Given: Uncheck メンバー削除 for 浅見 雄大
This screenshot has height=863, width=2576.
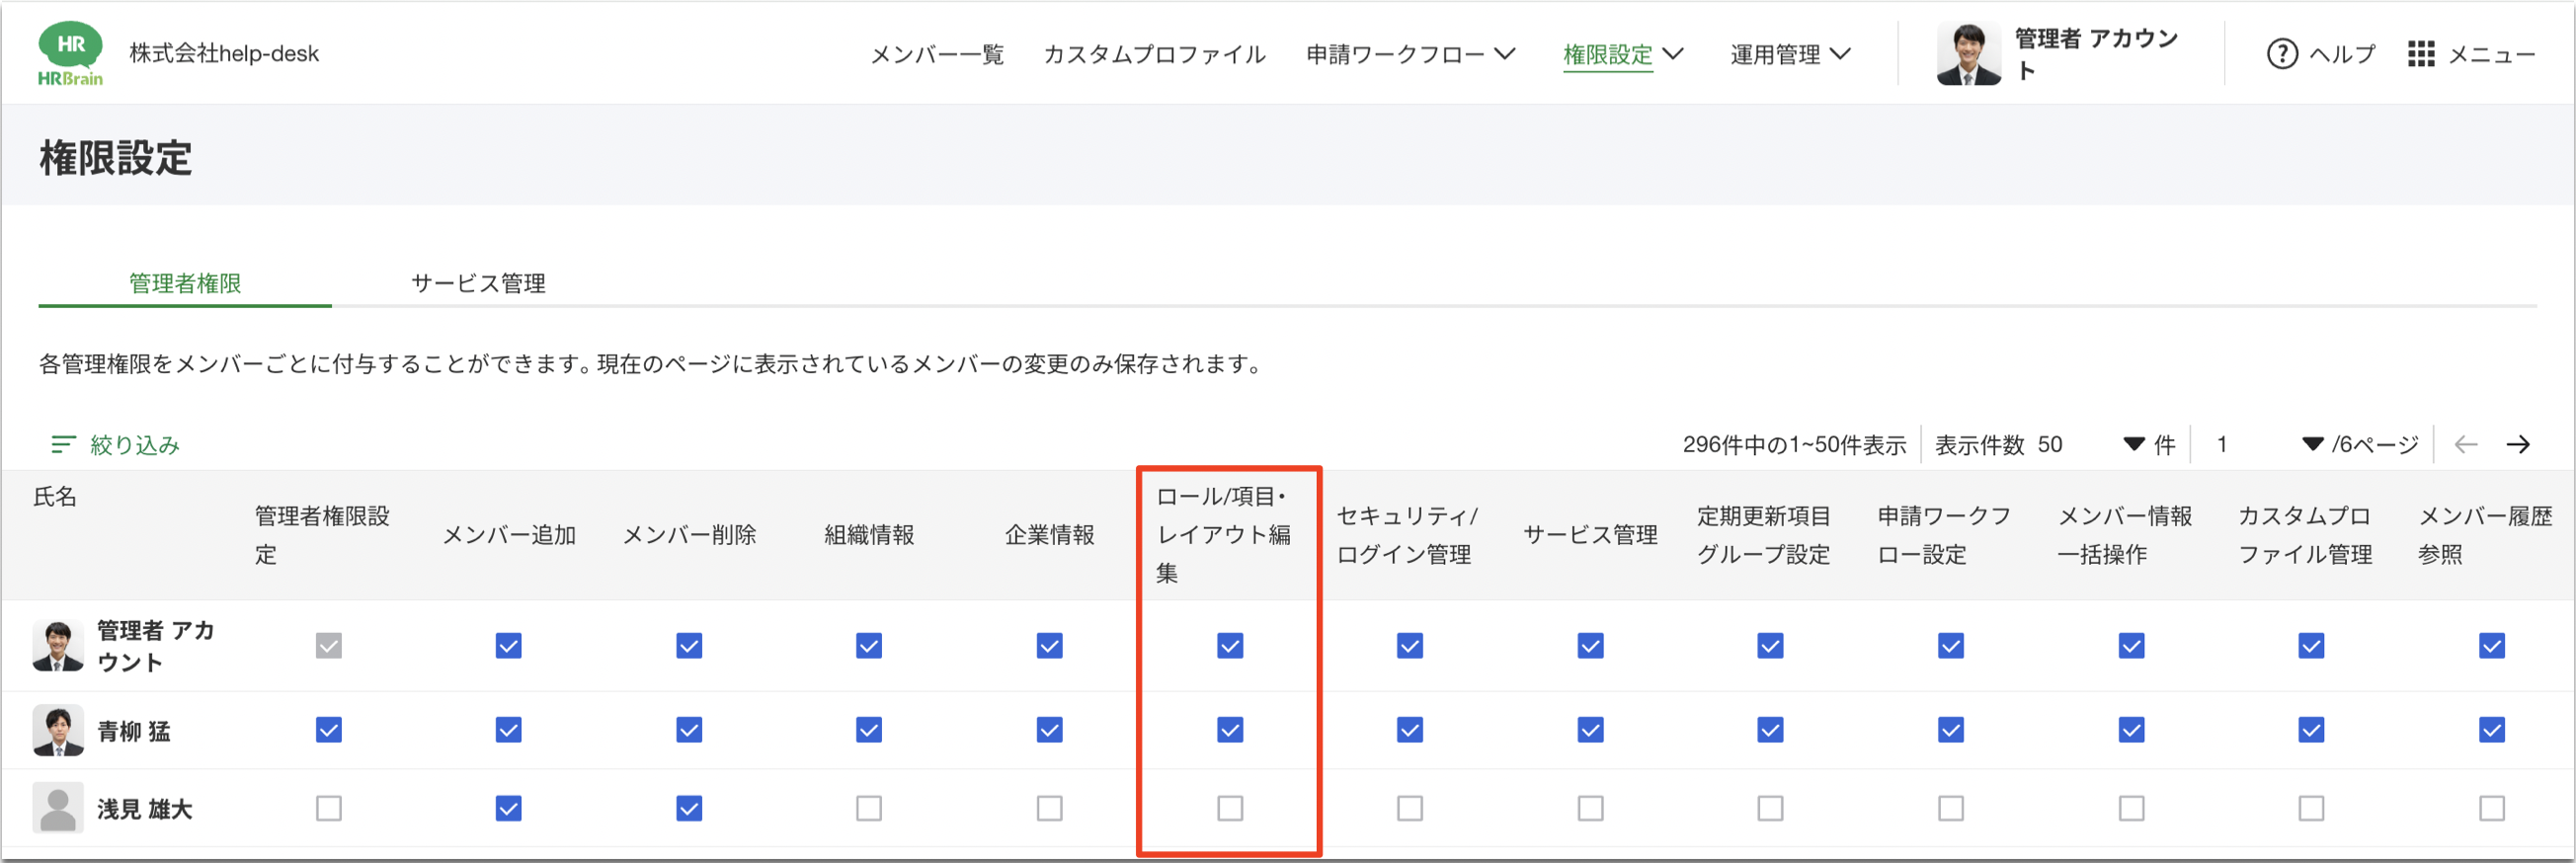Looking at the screenshot, I should point(688,808).
